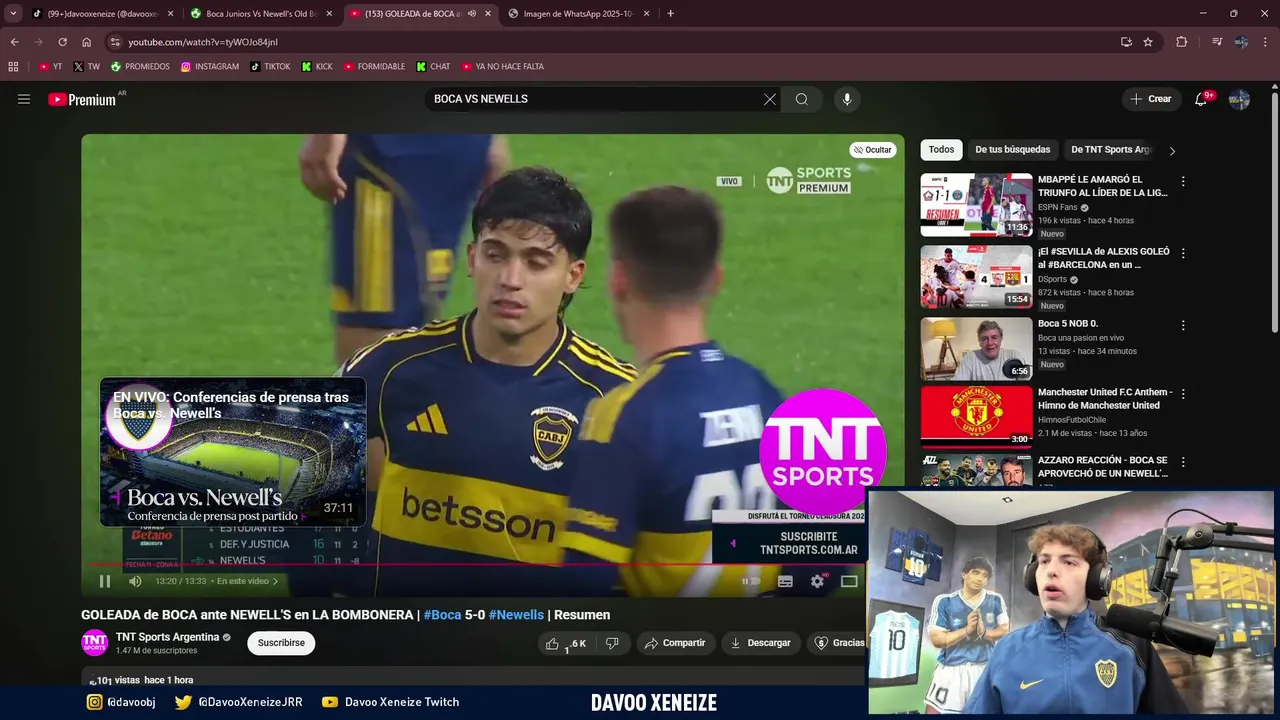Screen dimensions: 1280x720
Task: Pause the video with the player button
Action: click(x=105, y=581)
